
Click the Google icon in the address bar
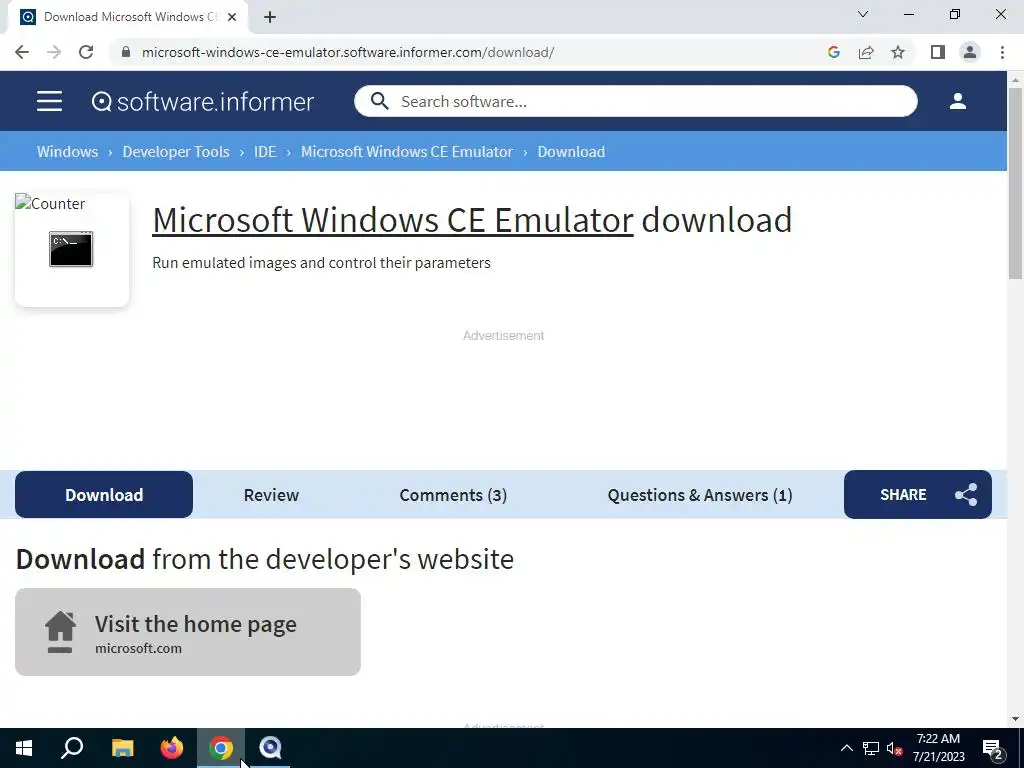[833, 52]
